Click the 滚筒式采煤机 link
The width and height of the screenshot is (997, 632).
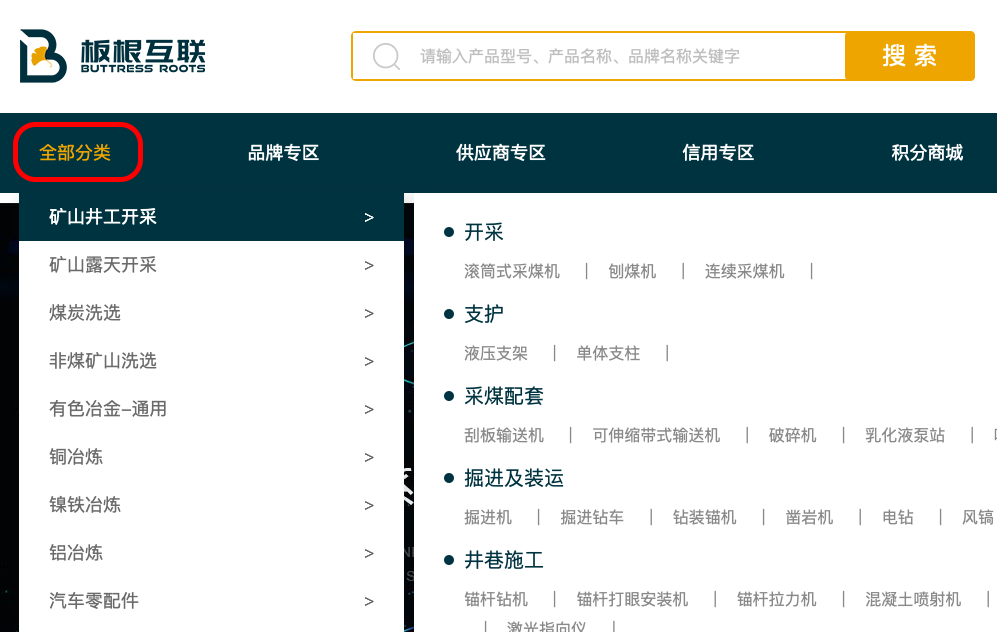point(512,271)
